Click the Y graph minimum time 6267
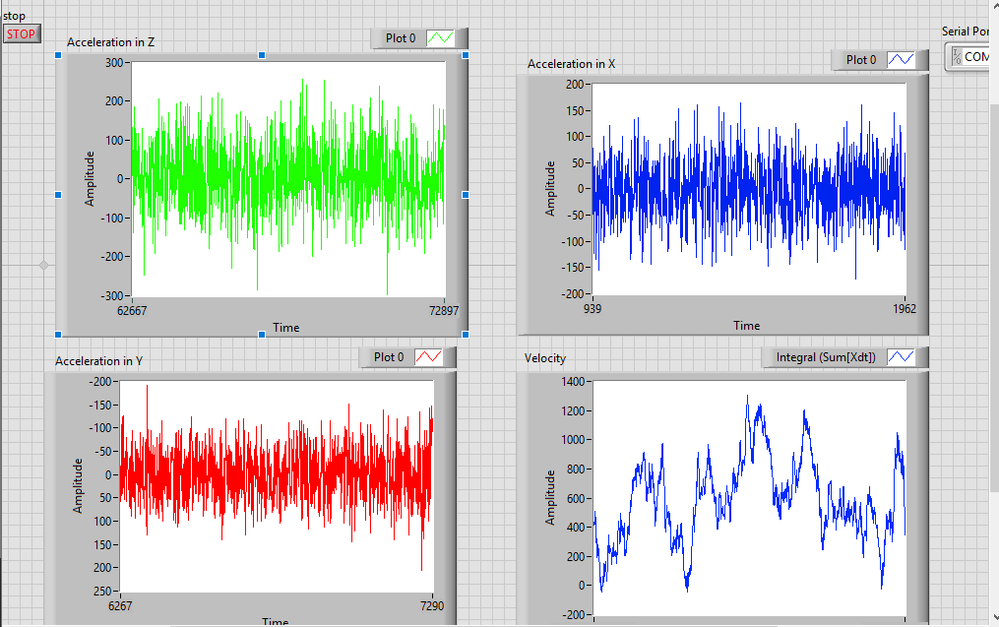 pyautogui.click(x=120, y=605)
